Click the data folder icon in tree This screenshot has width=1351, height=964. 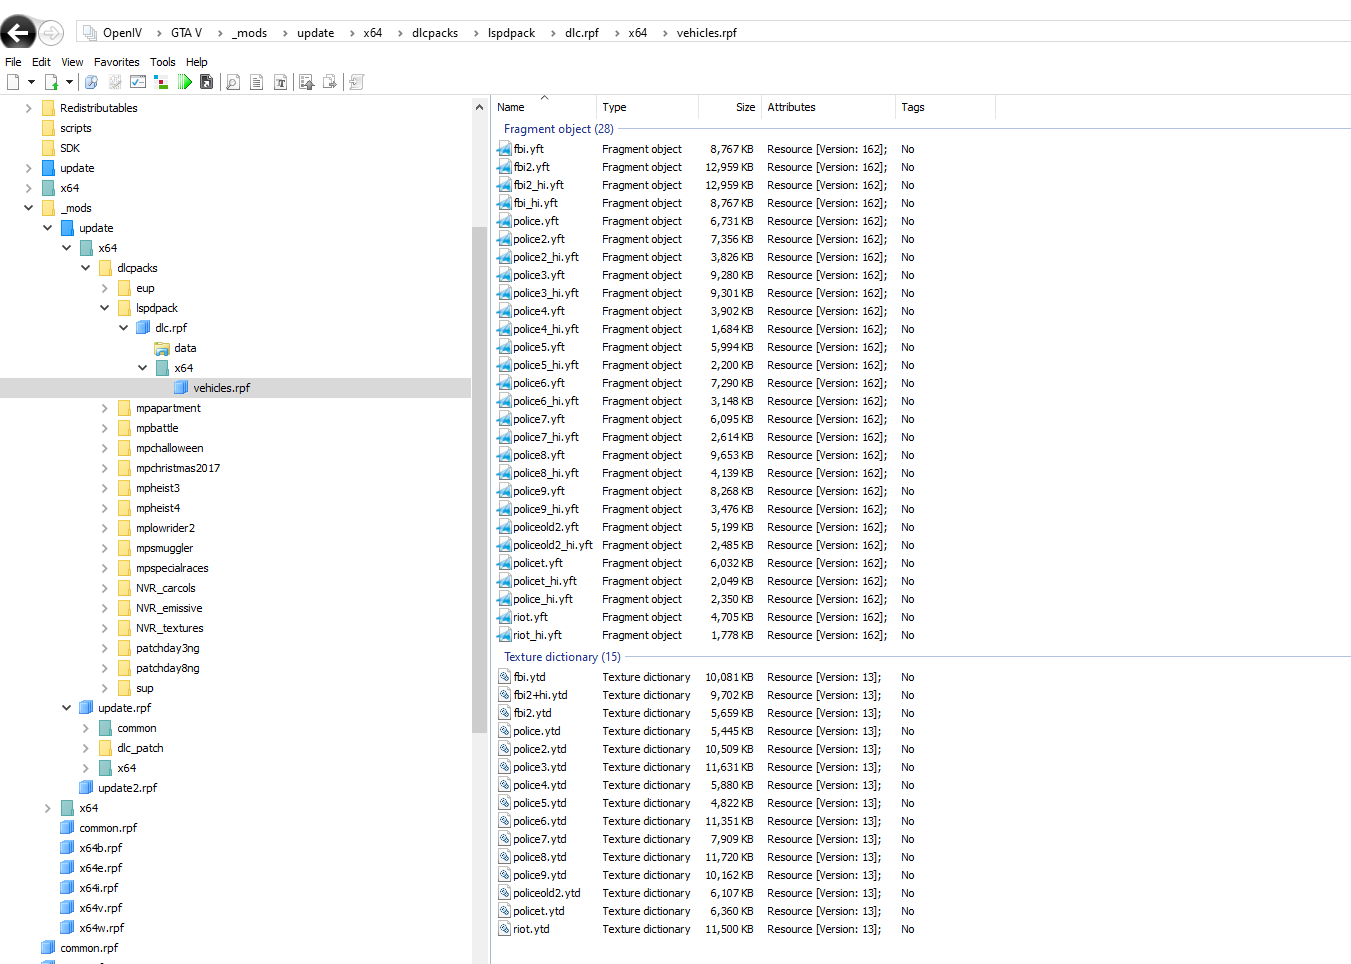point(162,348)
